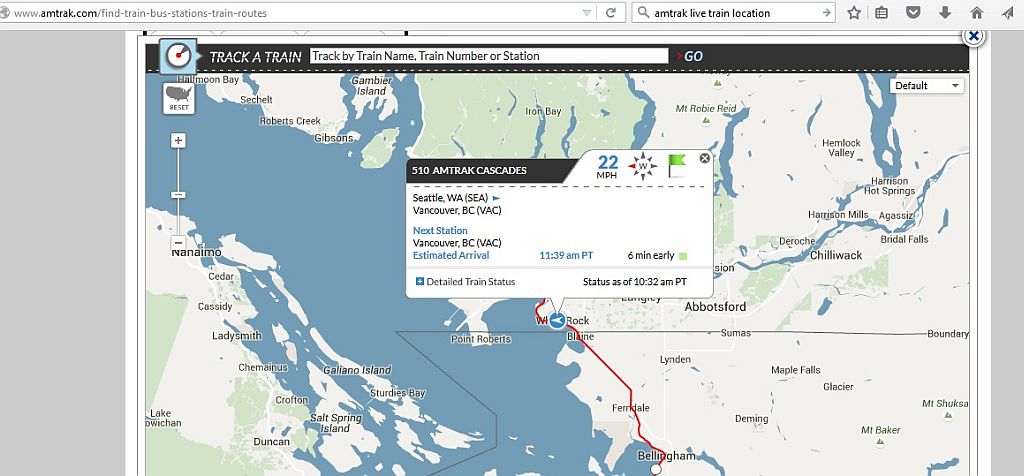Open the URL history dropdown arrow
Screen dimensions: 1024x476
[586, 13]
